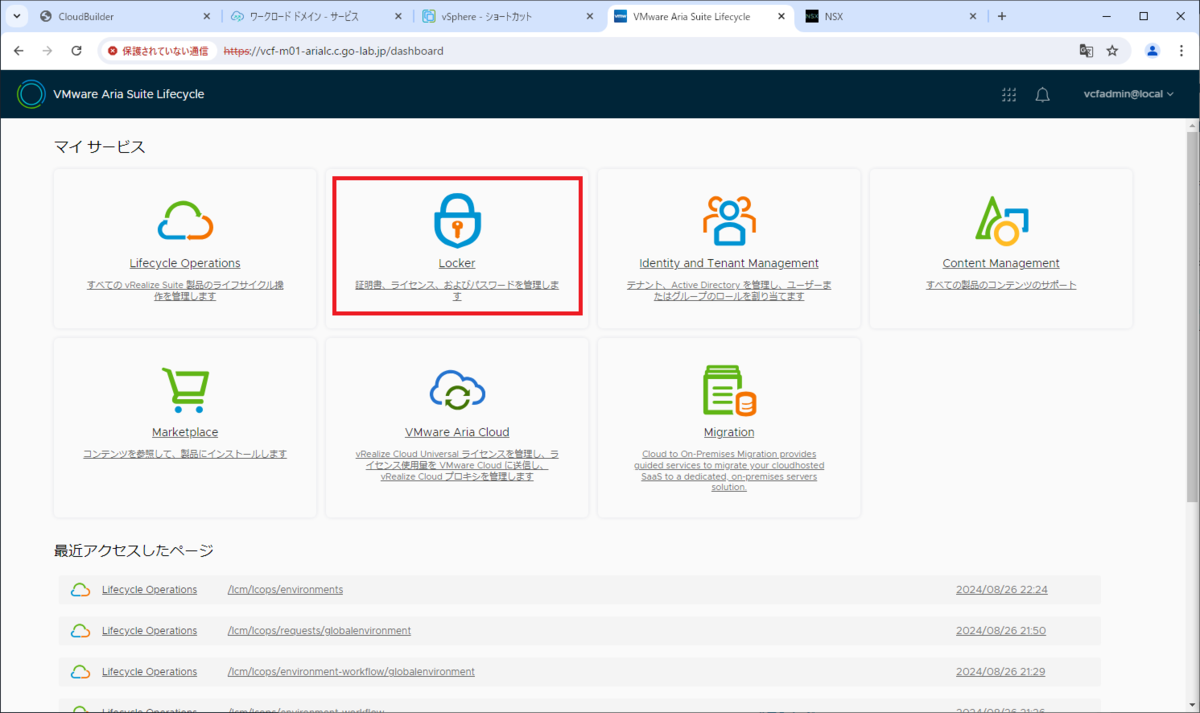Click the Lifecycle Operations card title link
Image resolution: width=1200 pixels, height=713 pixels.
click(185, 264)
